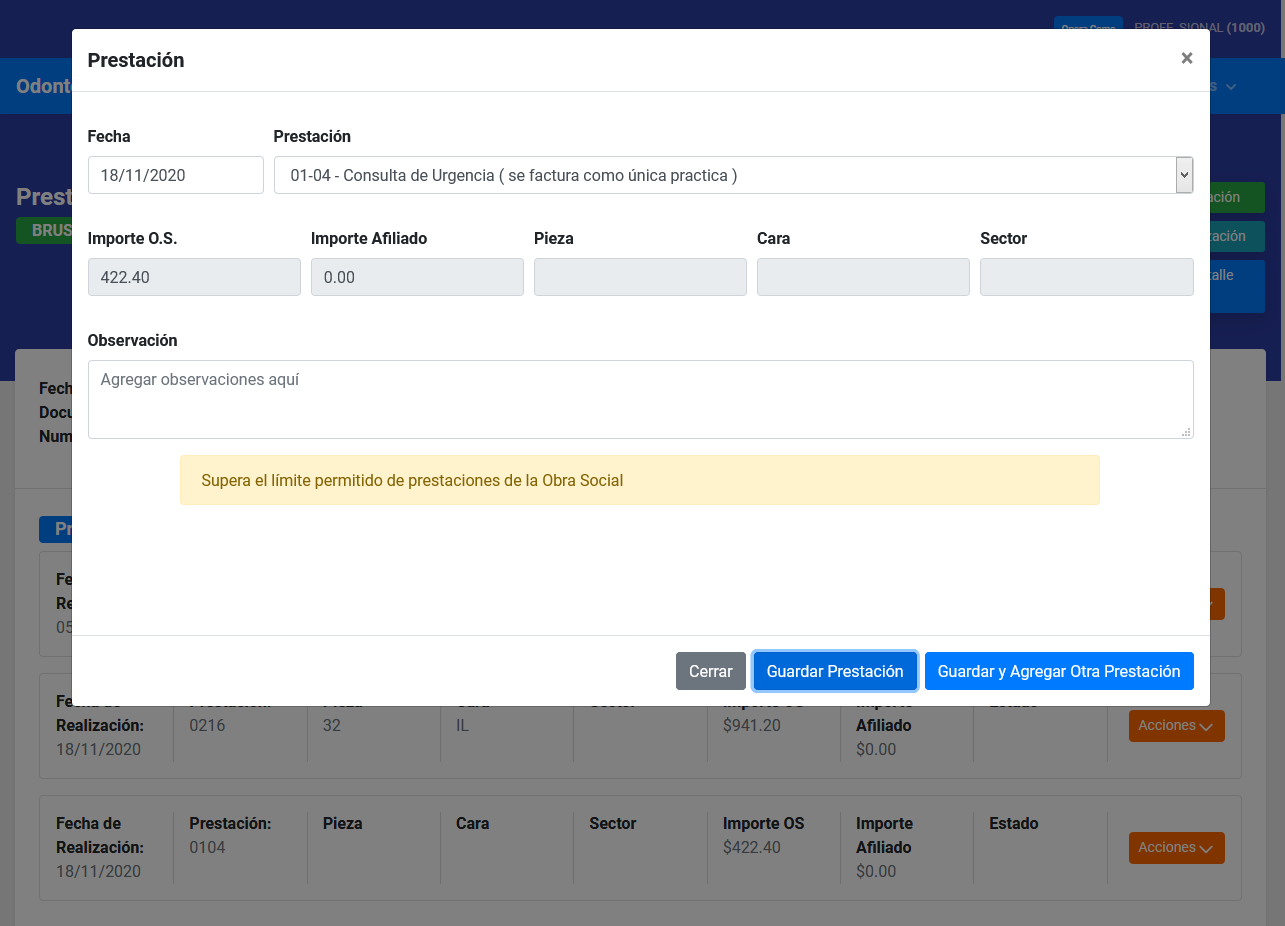Image resolution: width=1285 pixels, height=926 pixels.
Task: Click Guardar y Agregar Otra Prestación
Action: pyautogui.click(x=1059, y=671)
